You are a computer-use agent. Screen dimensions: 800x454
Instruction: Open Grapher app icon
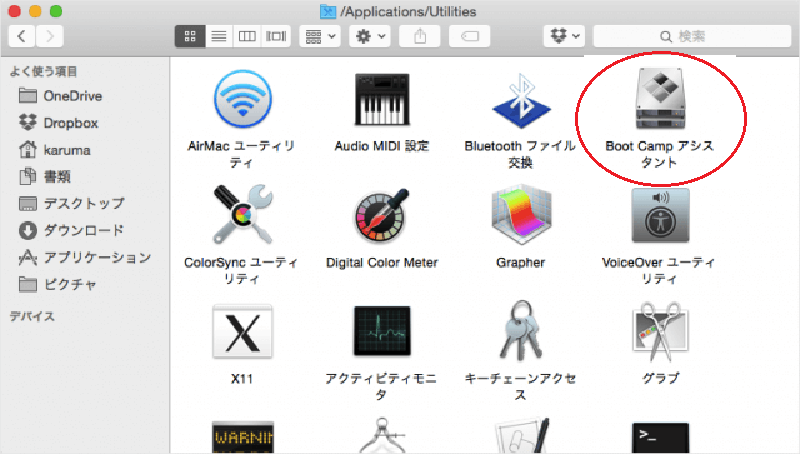coord(521,215)
